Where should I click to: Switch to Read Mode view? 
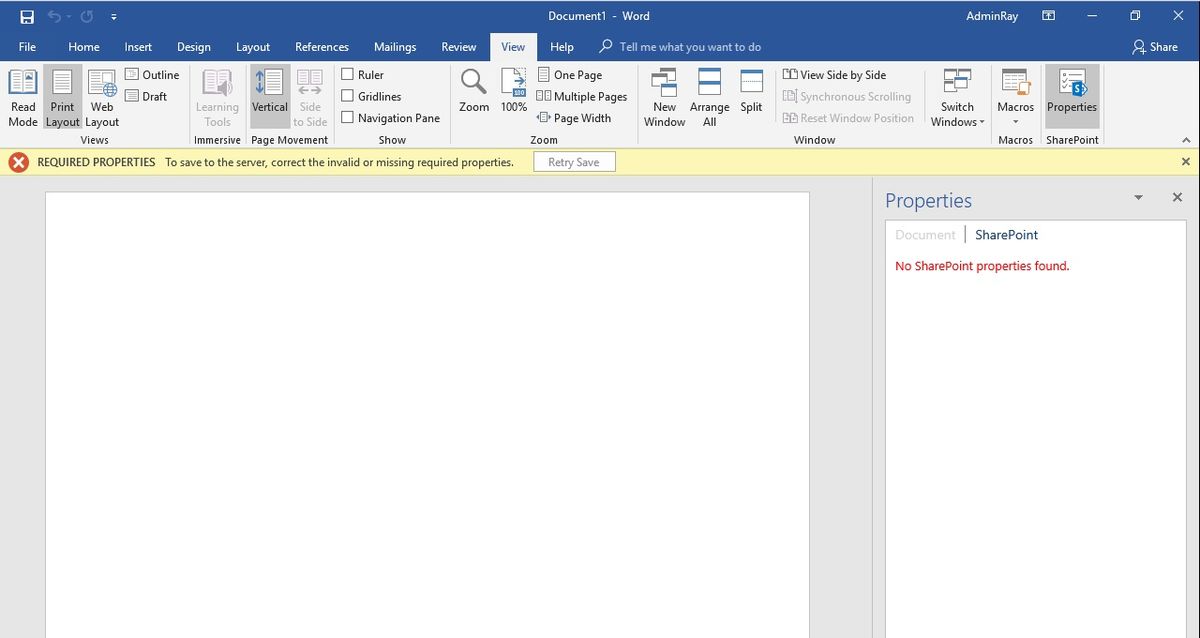[22, 95]
